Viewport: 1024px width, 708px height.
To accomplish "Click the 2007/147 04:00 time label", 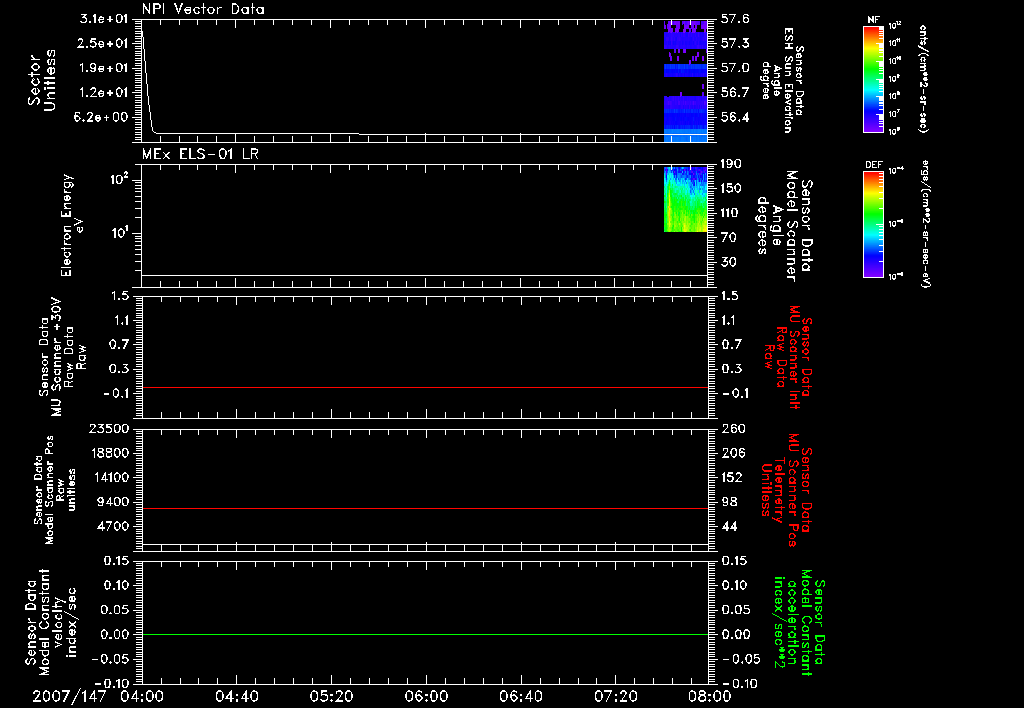I will 98,697.
